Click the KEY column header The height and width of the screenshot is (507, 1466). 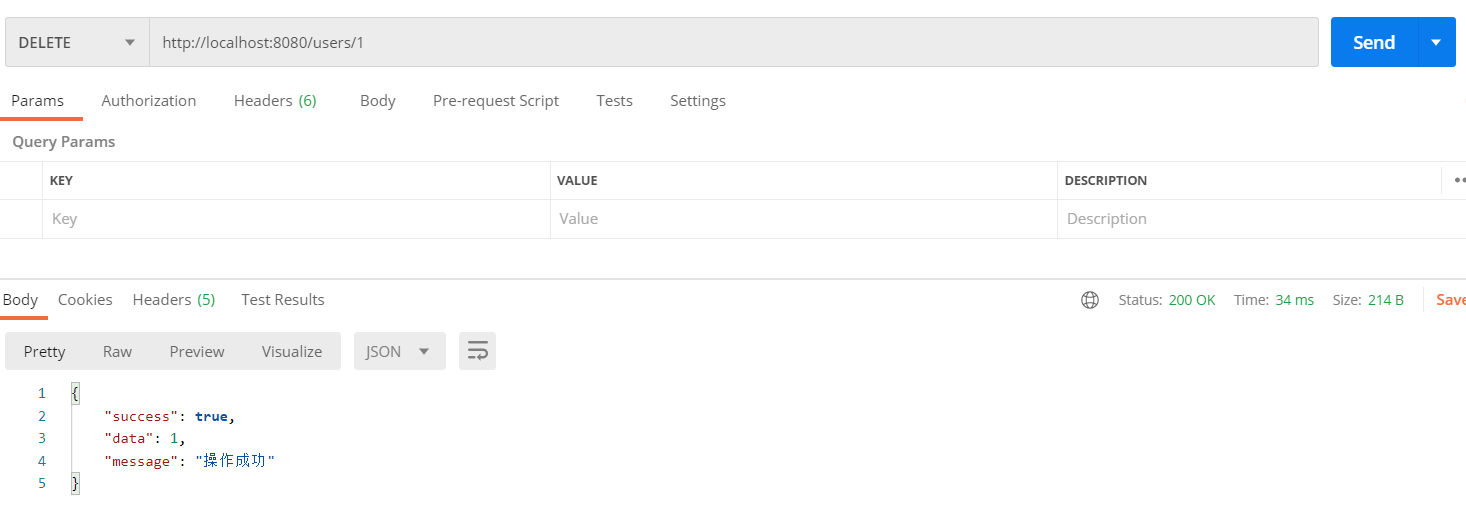click(x=61, y=181)
